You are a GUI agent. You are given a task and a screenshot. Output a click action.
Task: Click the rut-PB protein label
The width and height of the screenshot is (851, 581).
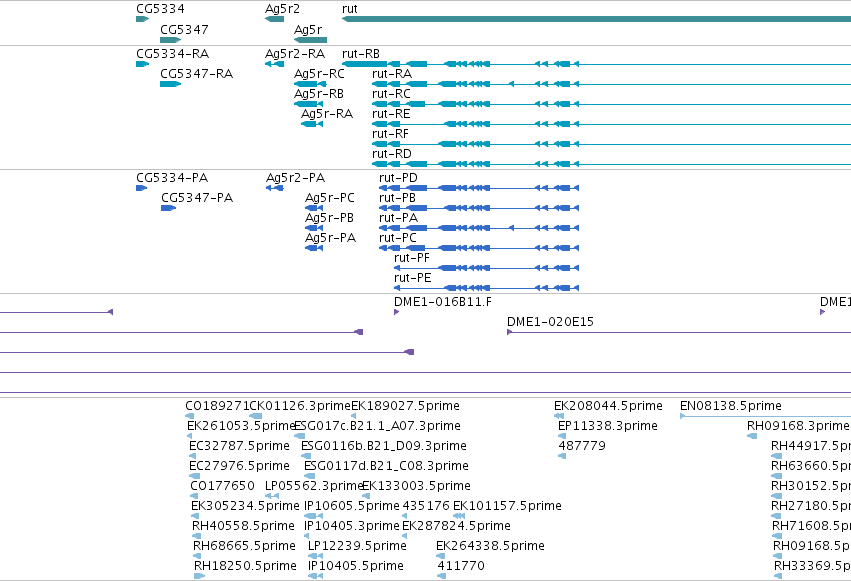[397, 198]
